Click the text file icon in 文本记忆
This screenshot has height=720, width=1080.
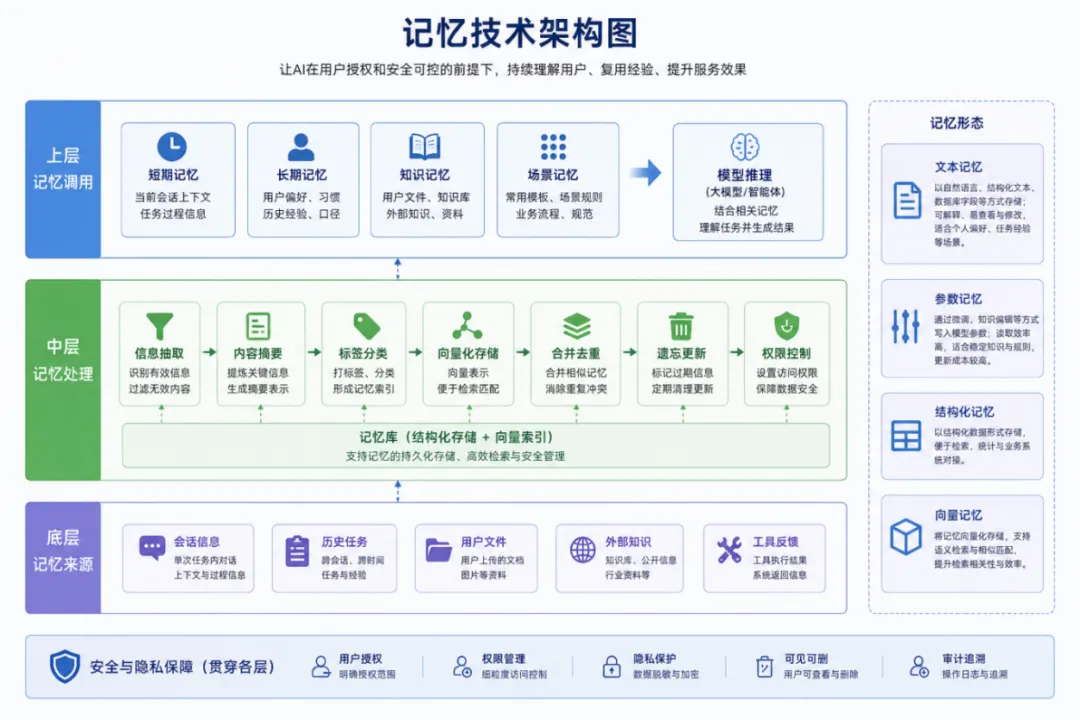point(906,200)
